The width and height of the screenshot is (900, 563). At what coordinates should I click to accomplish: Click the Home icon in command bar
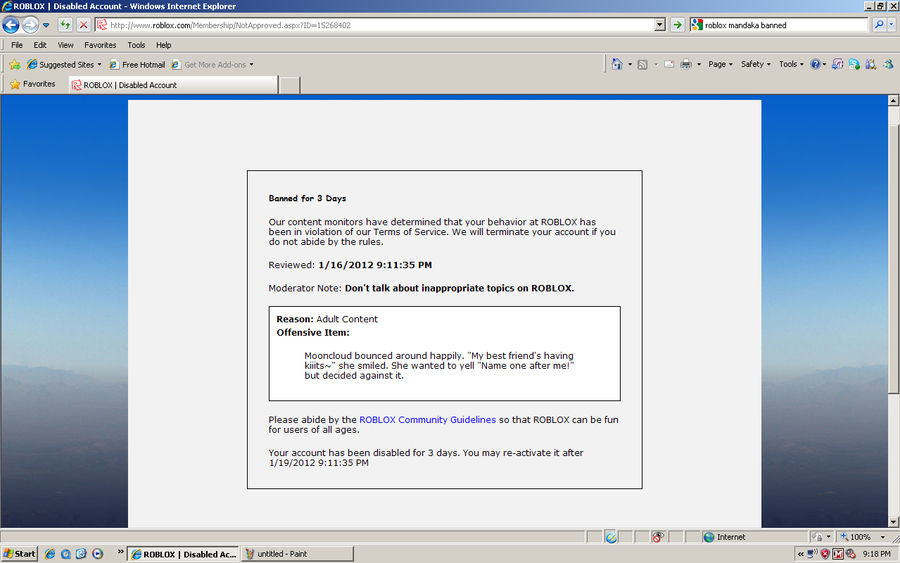pos(617,64)
